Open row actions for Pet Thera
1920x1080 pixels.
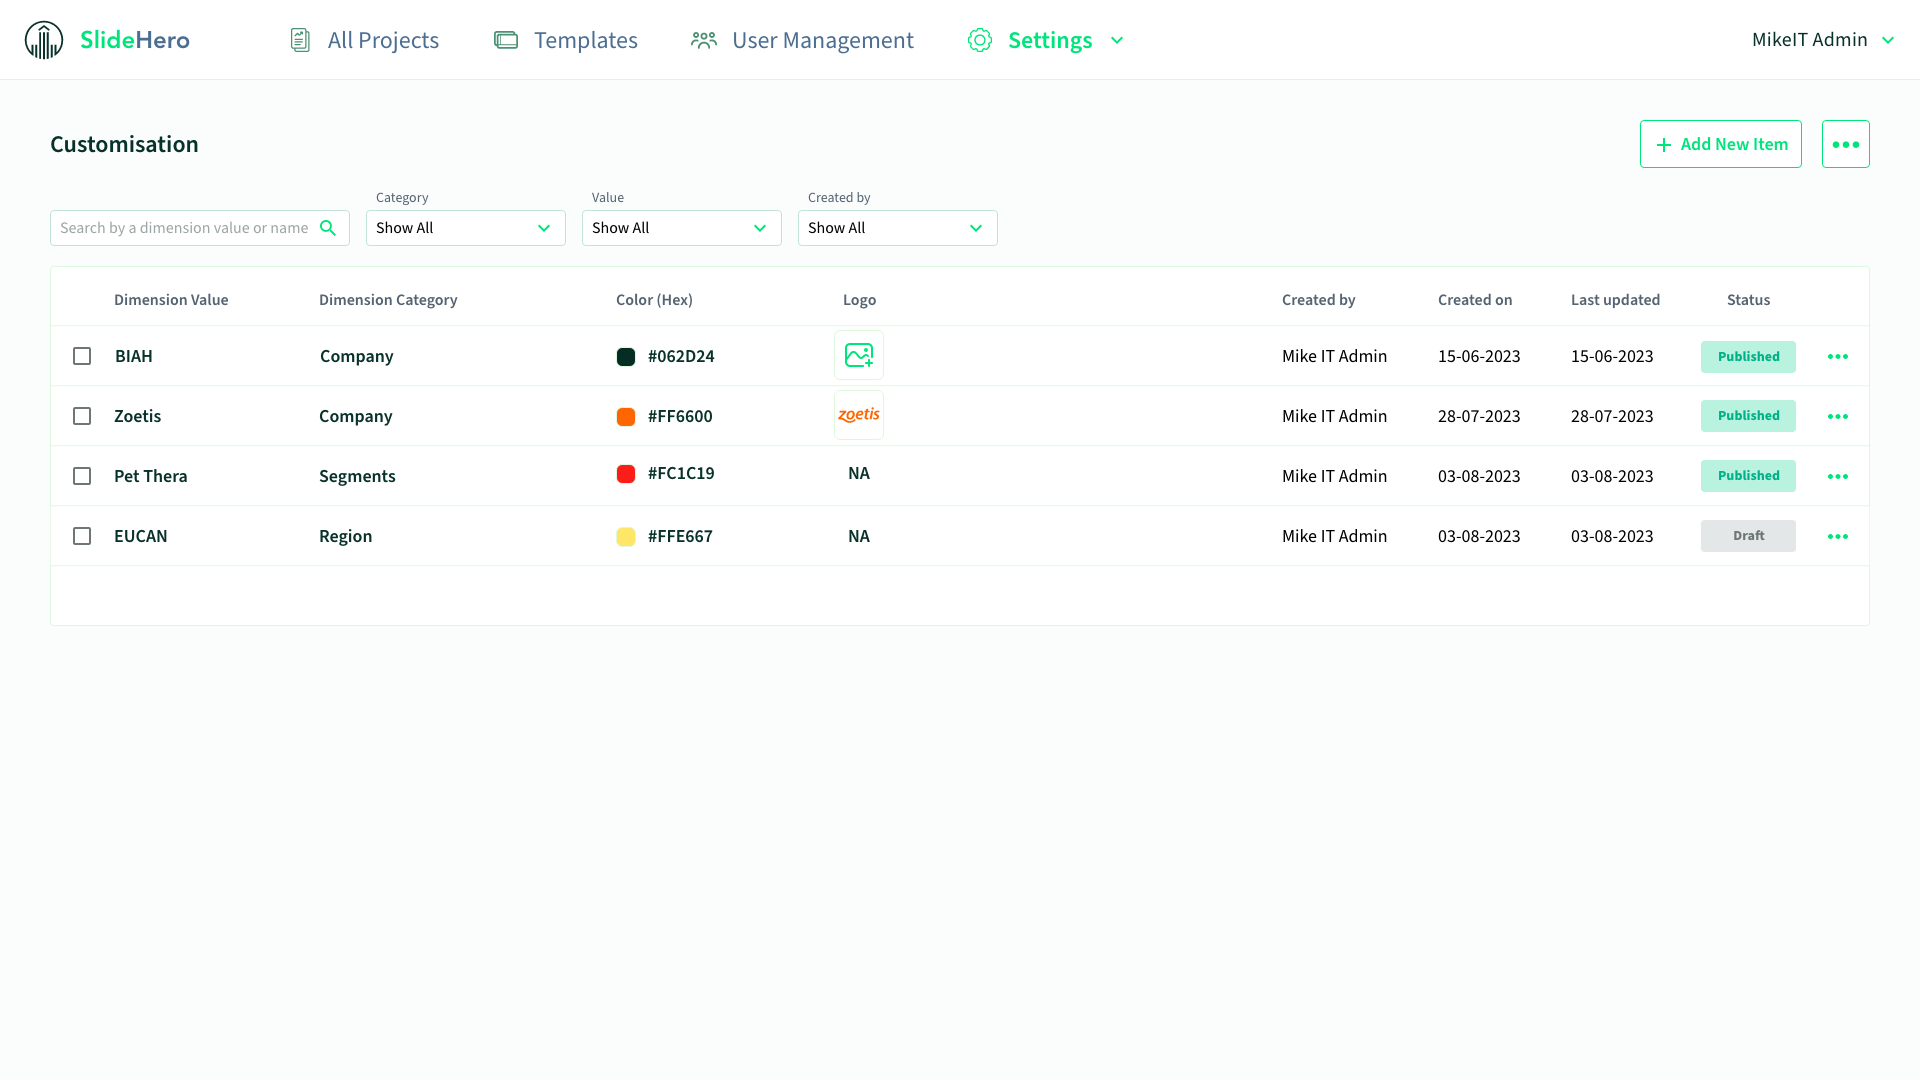click(x=1837, y=477)
